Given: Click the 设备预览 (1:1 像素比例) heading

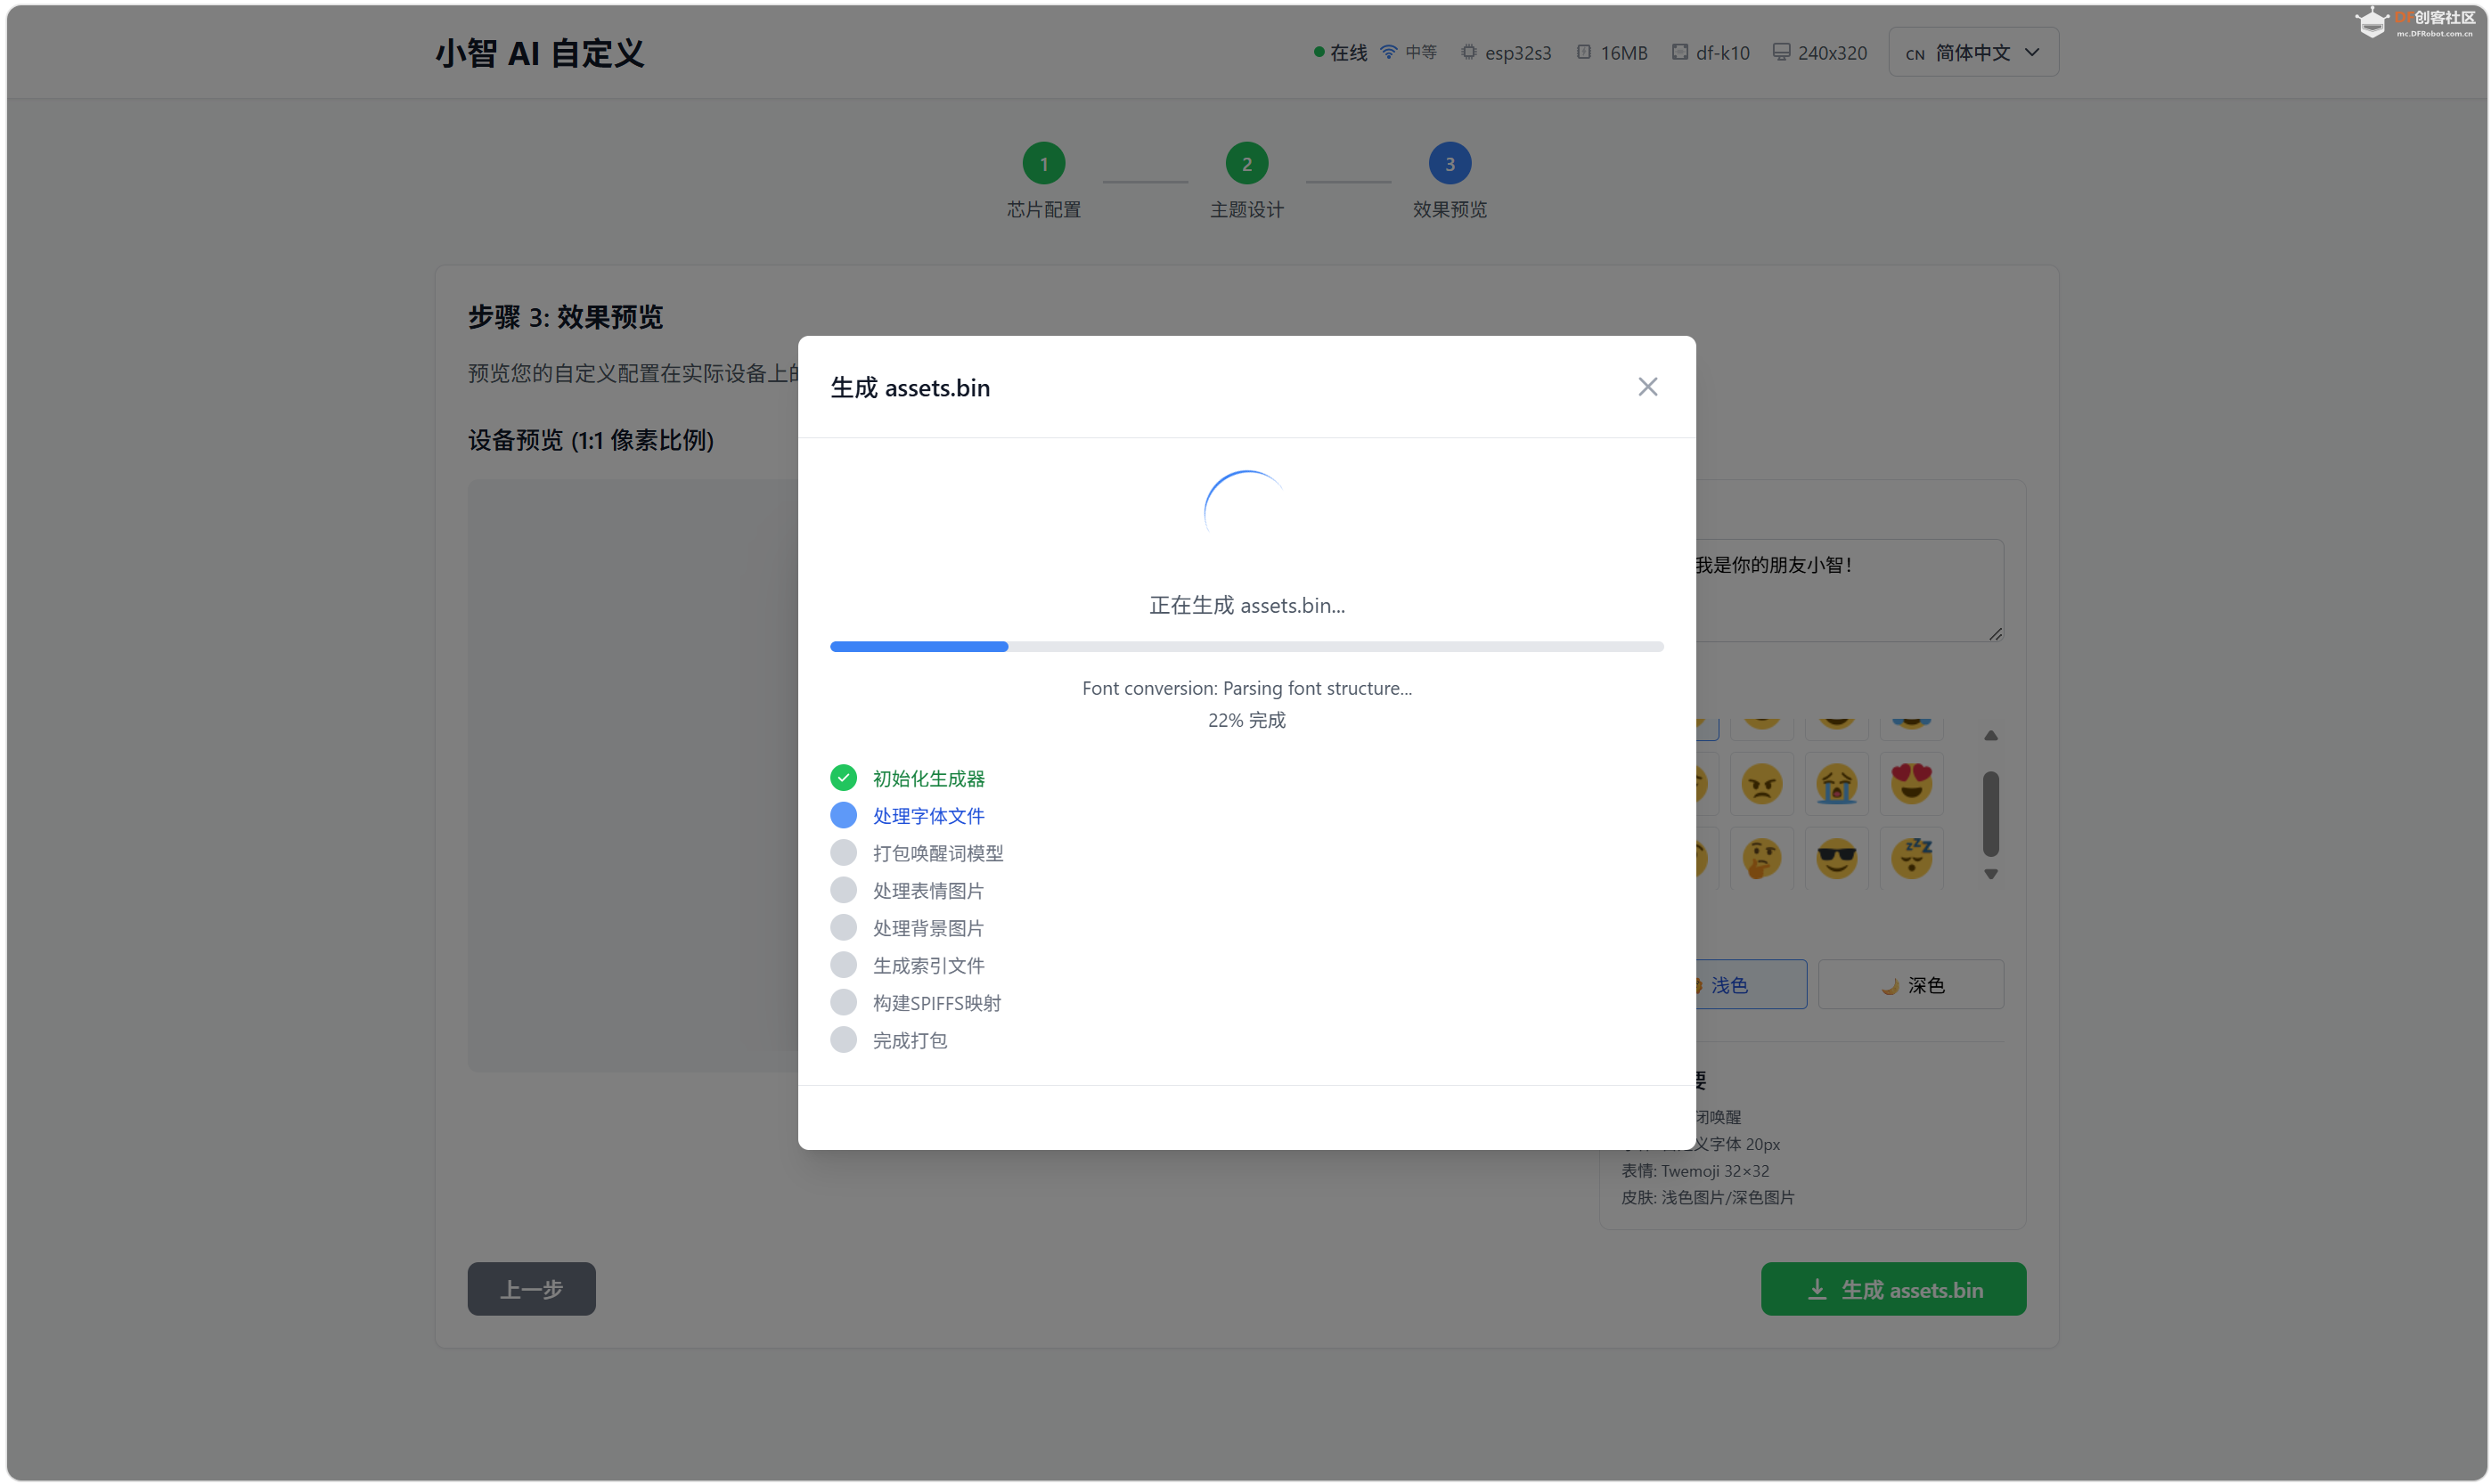Looking at the screenshot, I should (x=590, y=440).
